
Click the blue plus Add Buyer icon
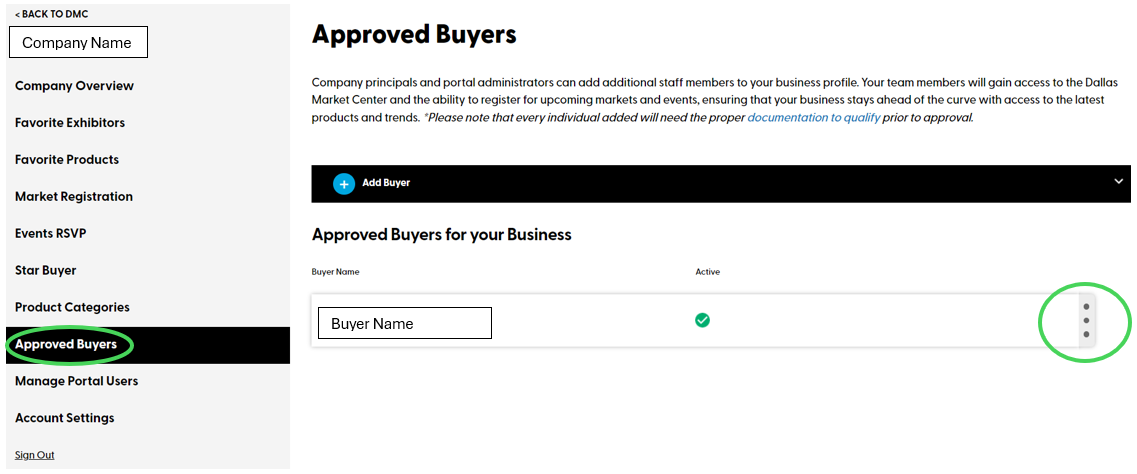(344, 184)
